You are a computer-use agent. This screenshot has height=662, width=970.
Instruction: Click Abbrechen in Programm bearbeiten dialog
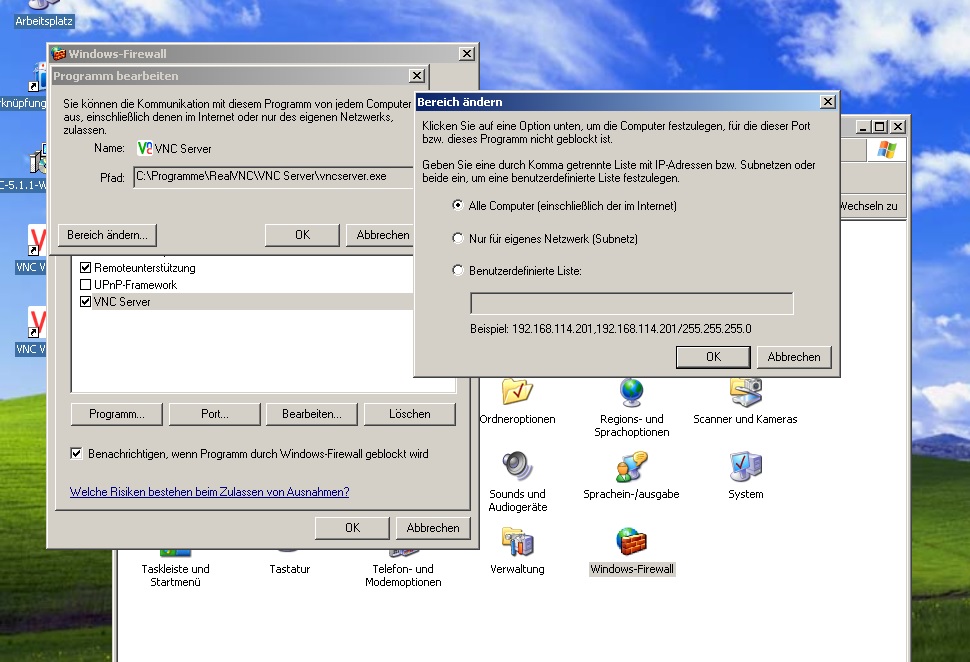click(x=380, y=235)
